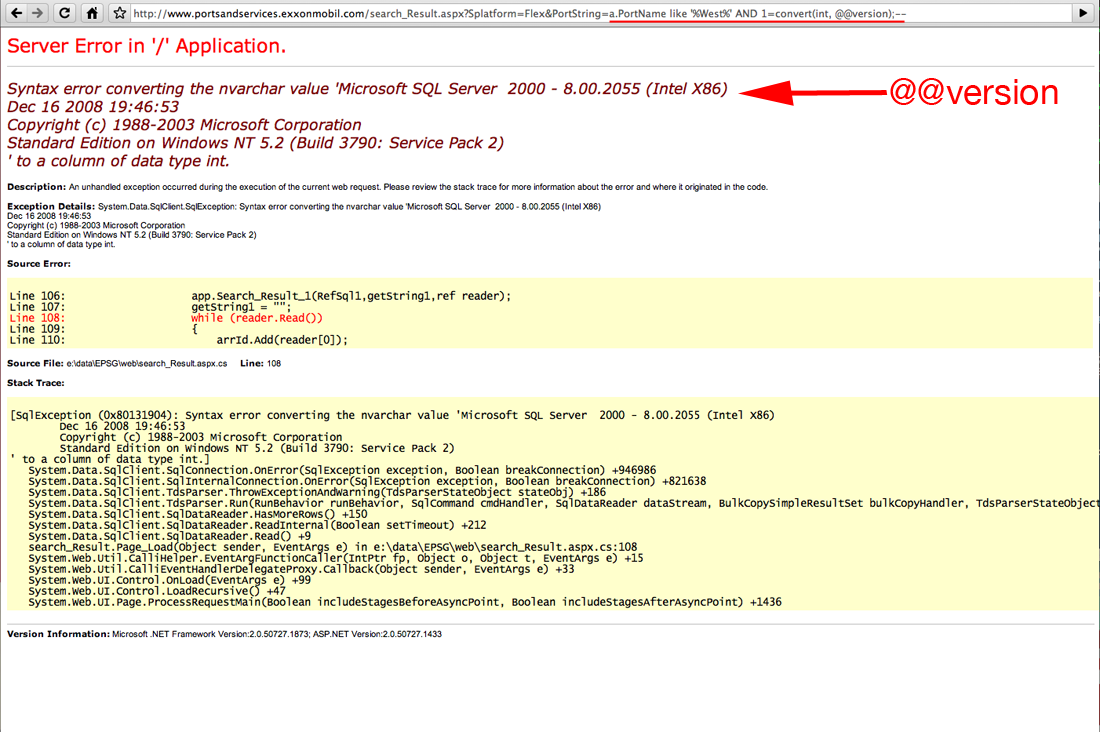Click 'SqlDataReader.HasMoreRows() +150' line
The width and height of the screenshot is (1100, 732).
pyautogui.click(x=198, y=514)
